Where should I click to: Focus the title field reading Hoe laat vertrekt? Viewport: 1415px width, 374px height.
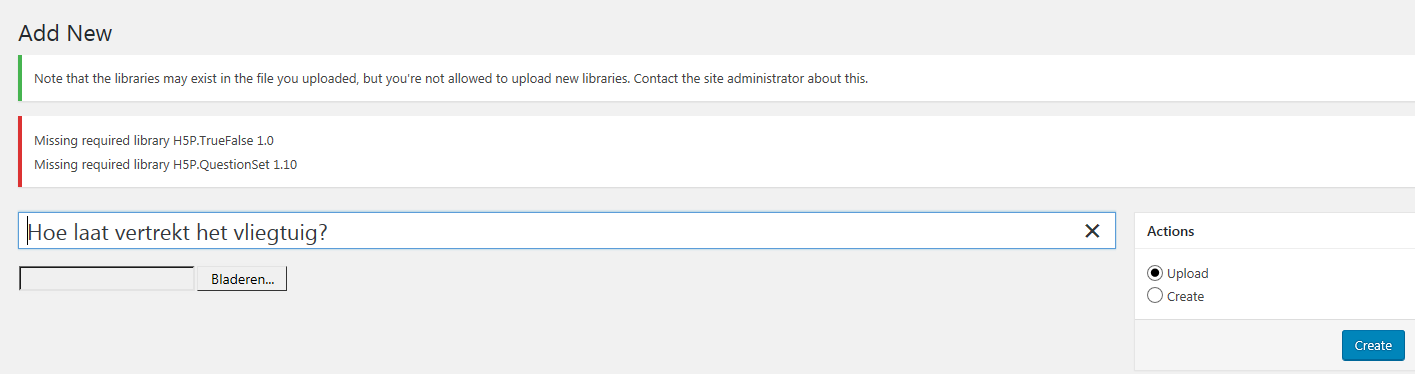pyautogui.click(x=566, y=231)
